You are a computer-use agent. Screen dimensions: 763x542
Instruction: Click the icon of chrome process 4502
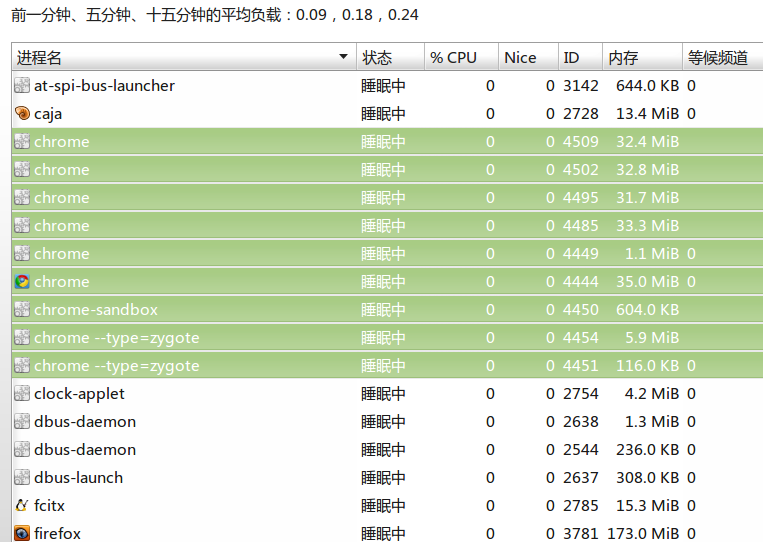[x=22, y=169]
